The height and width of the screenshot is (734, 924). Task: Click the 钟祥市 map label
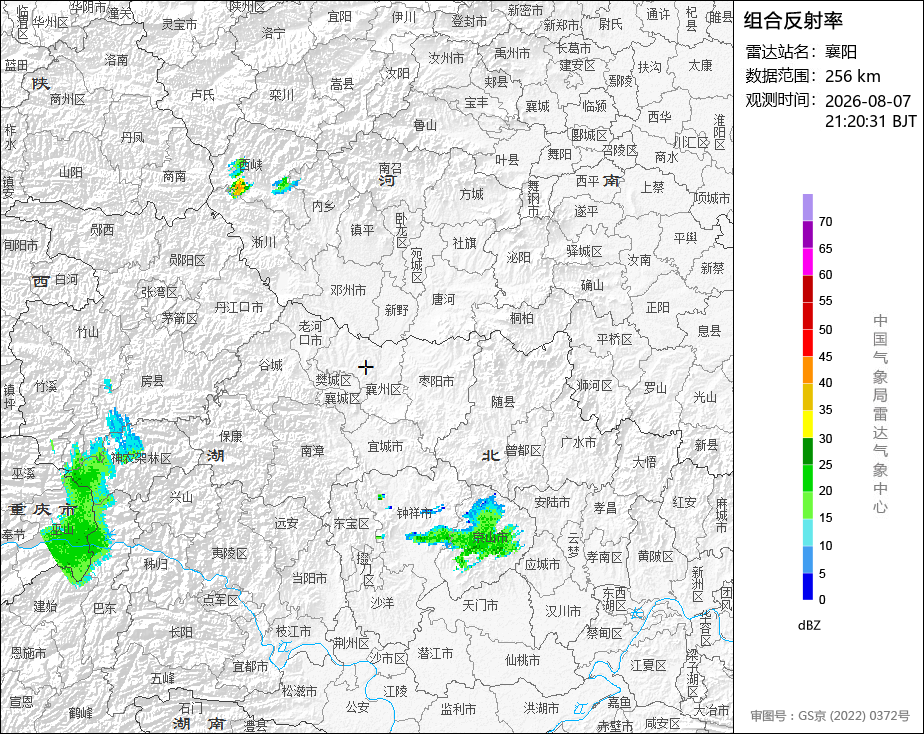(x=414, y=513)
